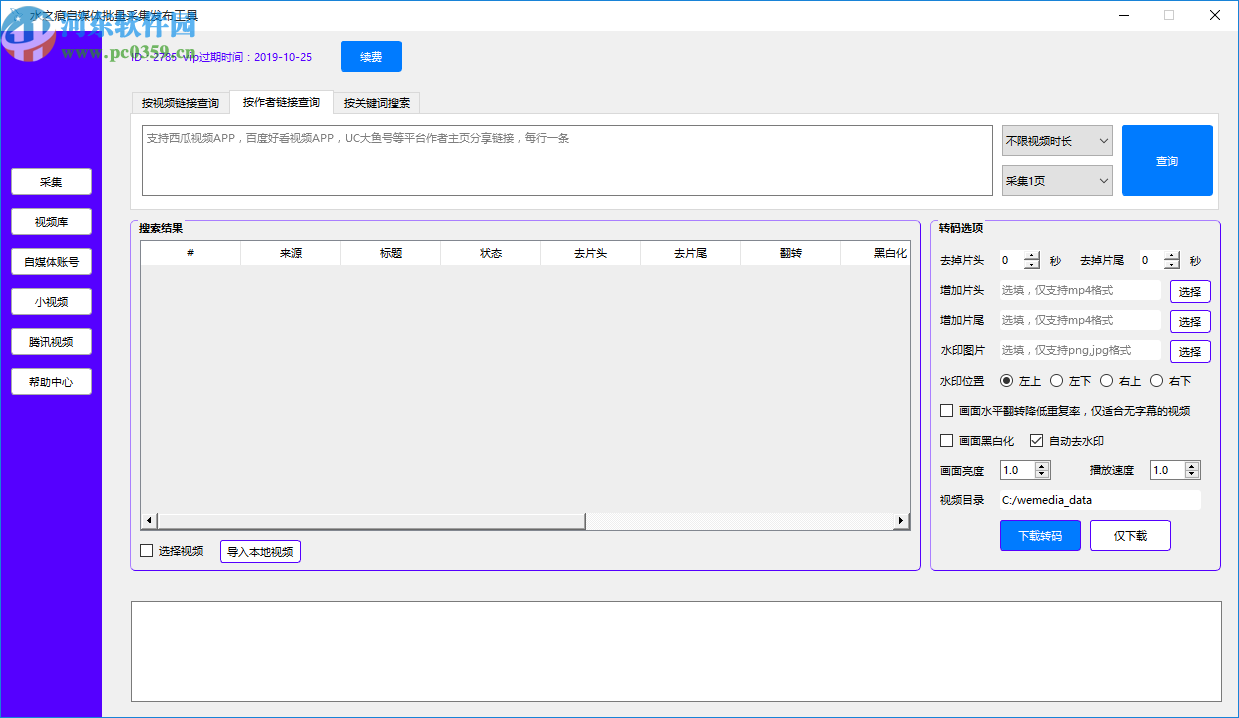
Task: Open the 采集1页 dropdown
Action: pos(1057,181)
